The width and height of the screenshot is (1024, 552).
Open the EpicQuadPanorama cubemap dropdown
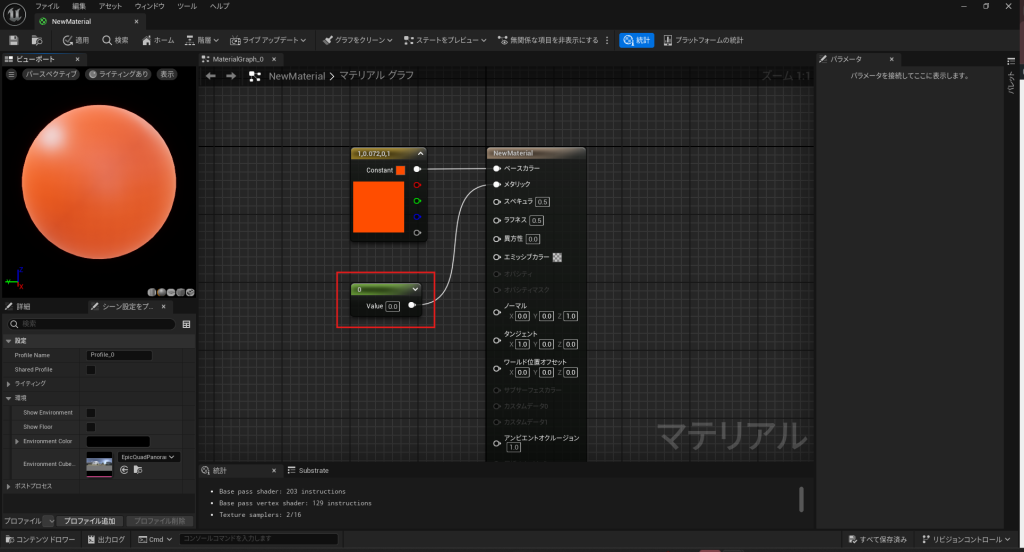(149, 457)
